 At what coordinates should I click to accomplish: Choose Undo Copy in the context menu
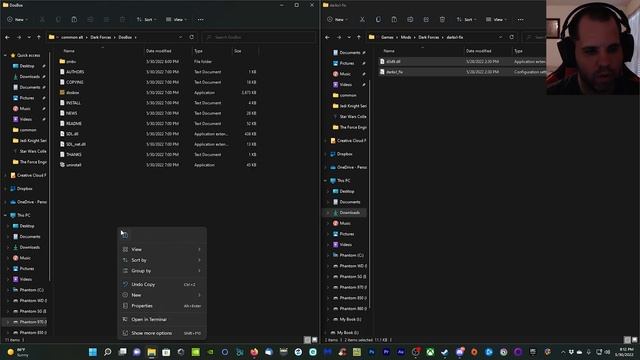tap(162, 284)
